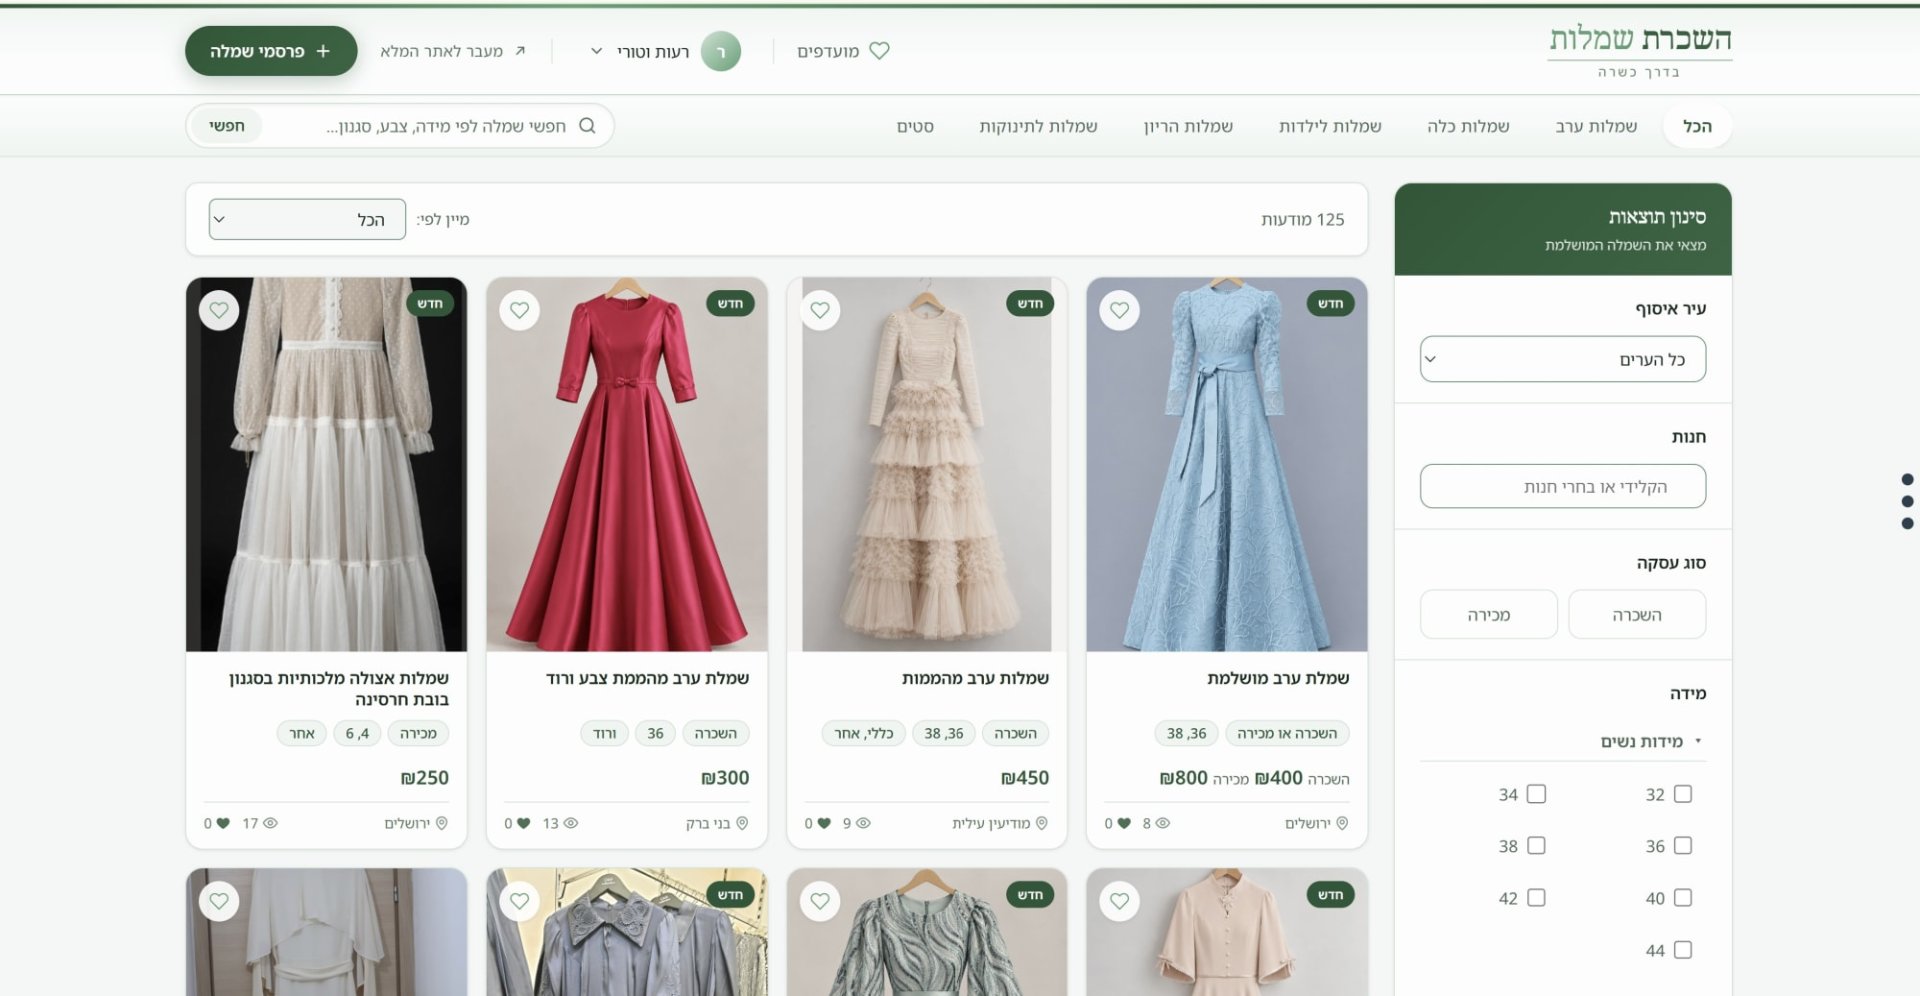The image size is (1920, 996).
Task: Favorite the white dress in second row
Action: coord(219,901)
